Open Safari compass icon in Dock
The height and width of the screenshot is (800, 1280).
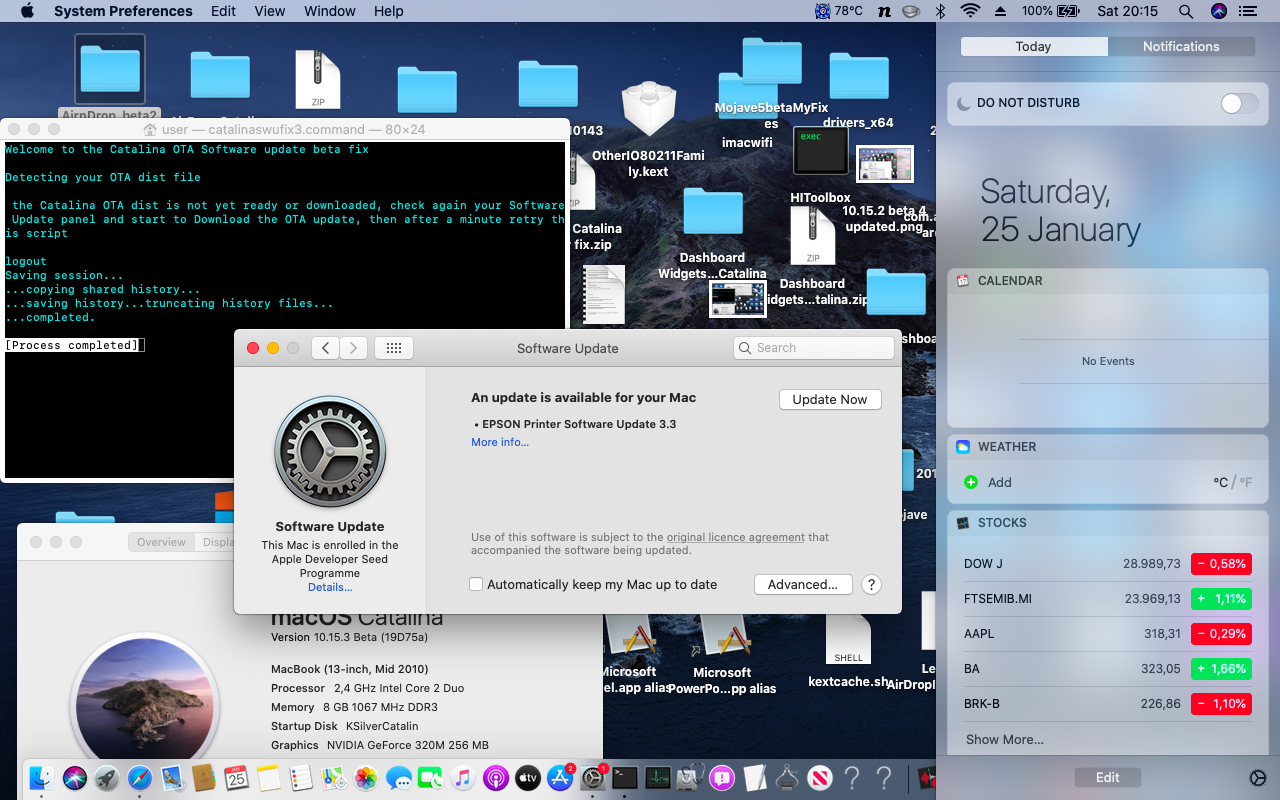click(x=139, y=778)
